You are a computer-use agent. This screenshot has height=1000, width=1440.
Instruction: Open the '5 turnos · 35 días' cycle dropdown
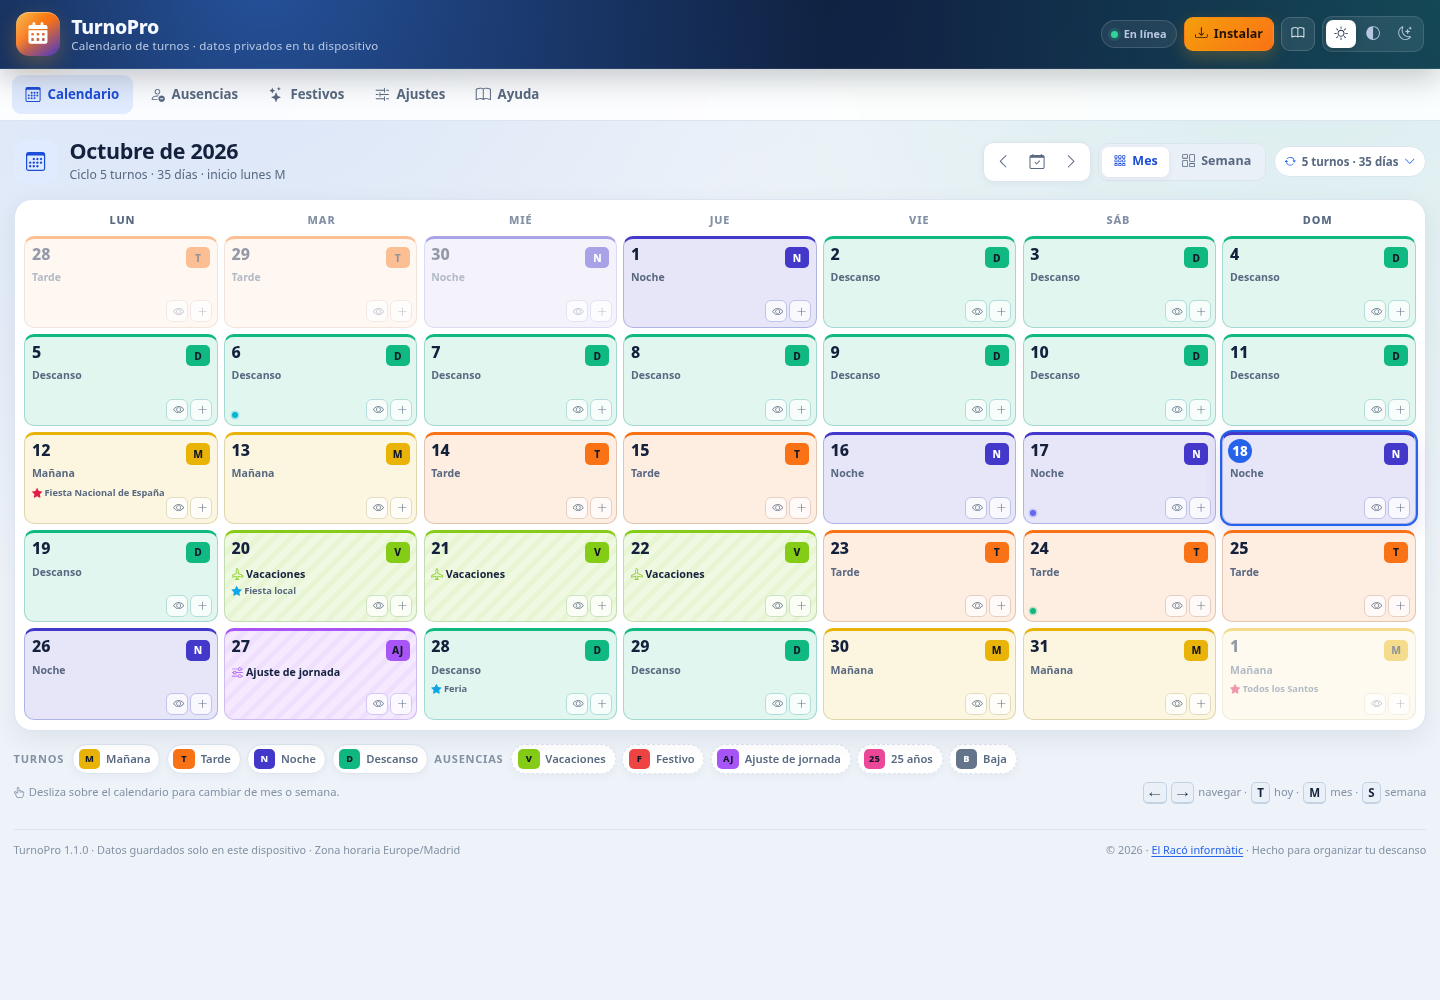click(x=1350, y=161)
